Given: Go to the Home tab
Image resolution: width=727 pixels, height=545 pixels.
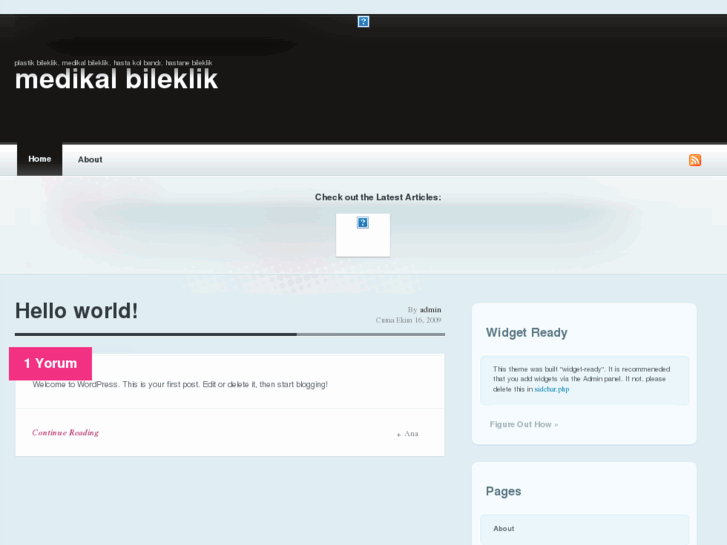Looking at the screenshot, I should (x=39, y=159).
